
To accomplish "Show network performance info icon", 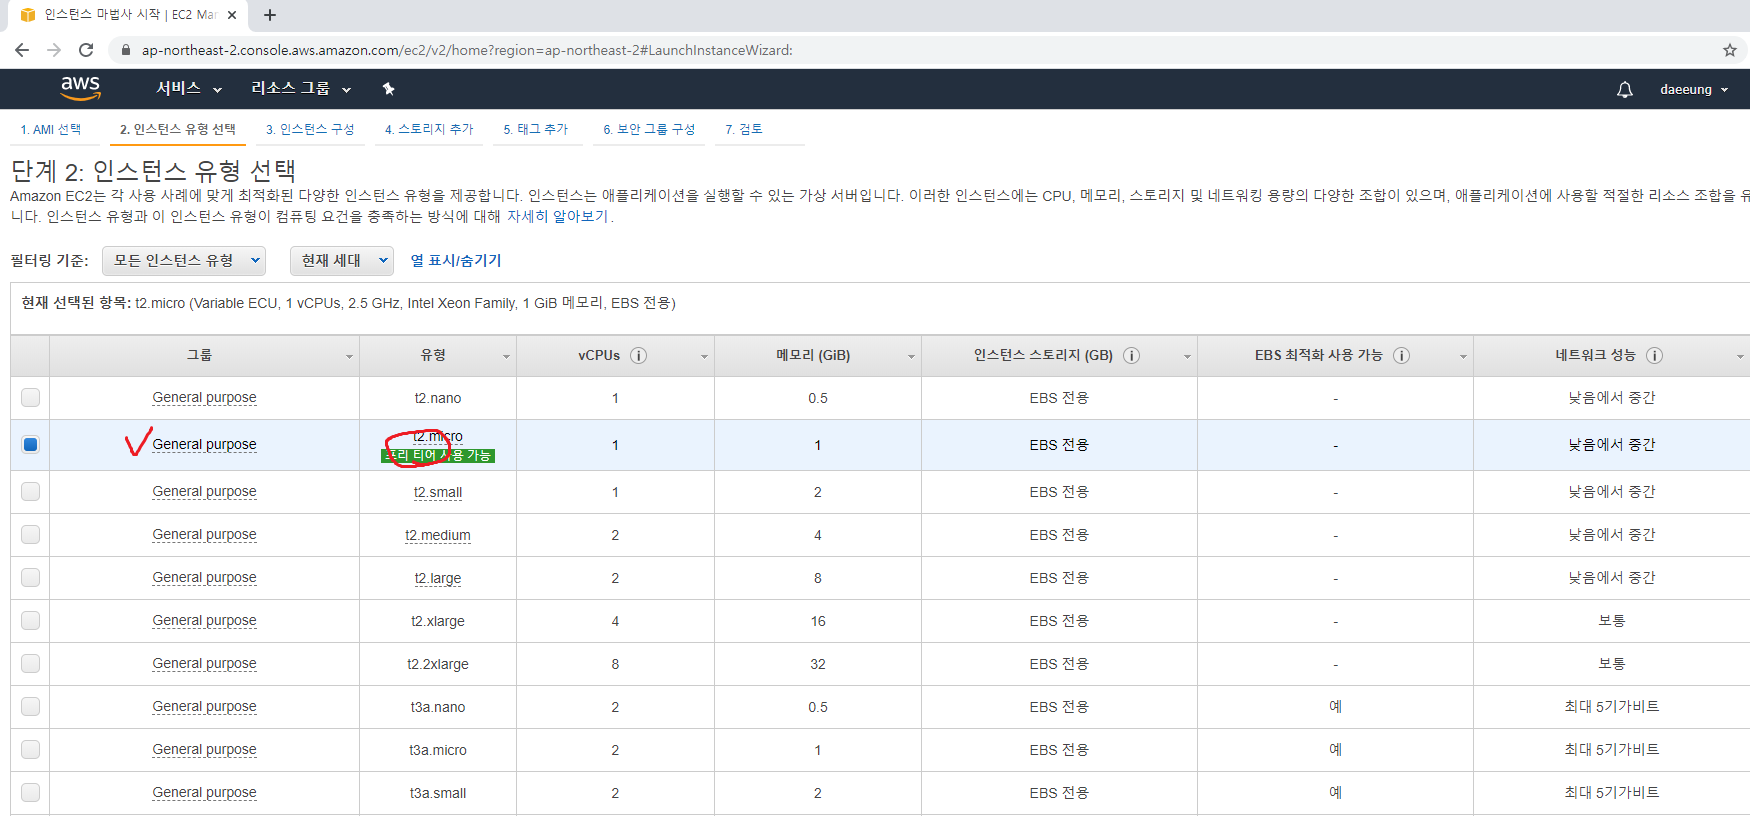I will point(1654,355).
